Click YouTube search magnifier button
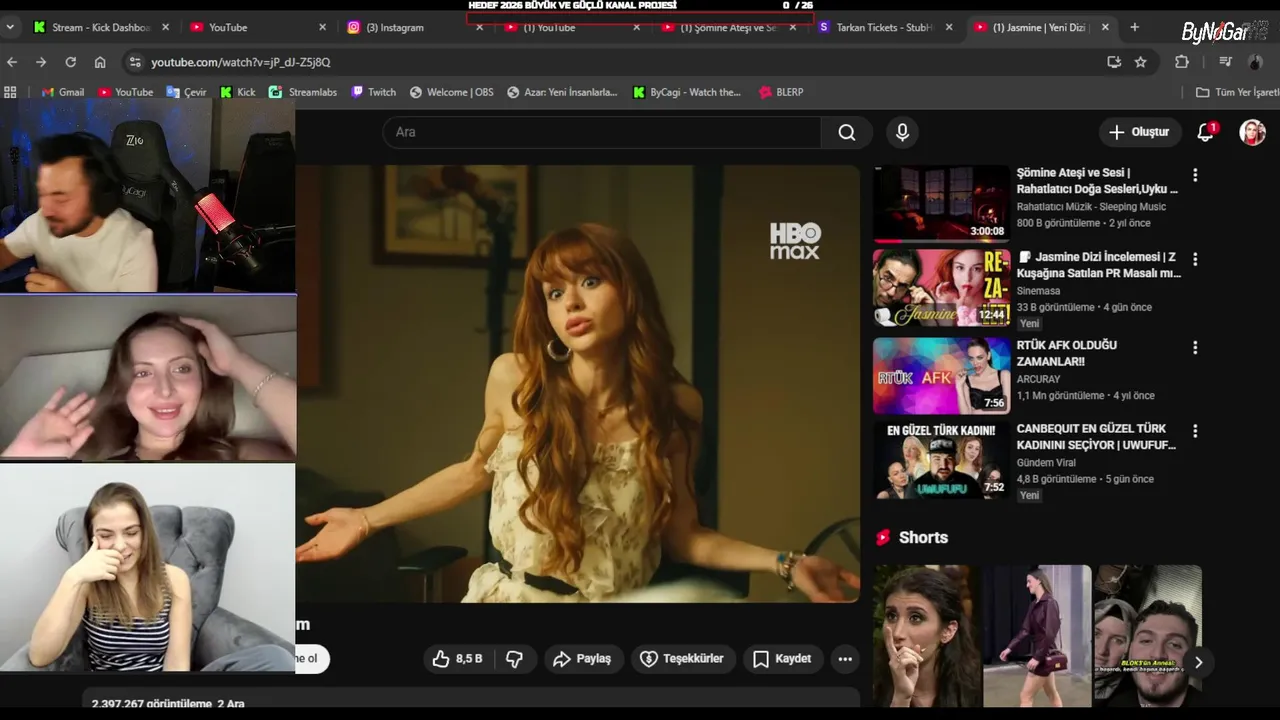The image size is (1280, 720). pos(847,132)
